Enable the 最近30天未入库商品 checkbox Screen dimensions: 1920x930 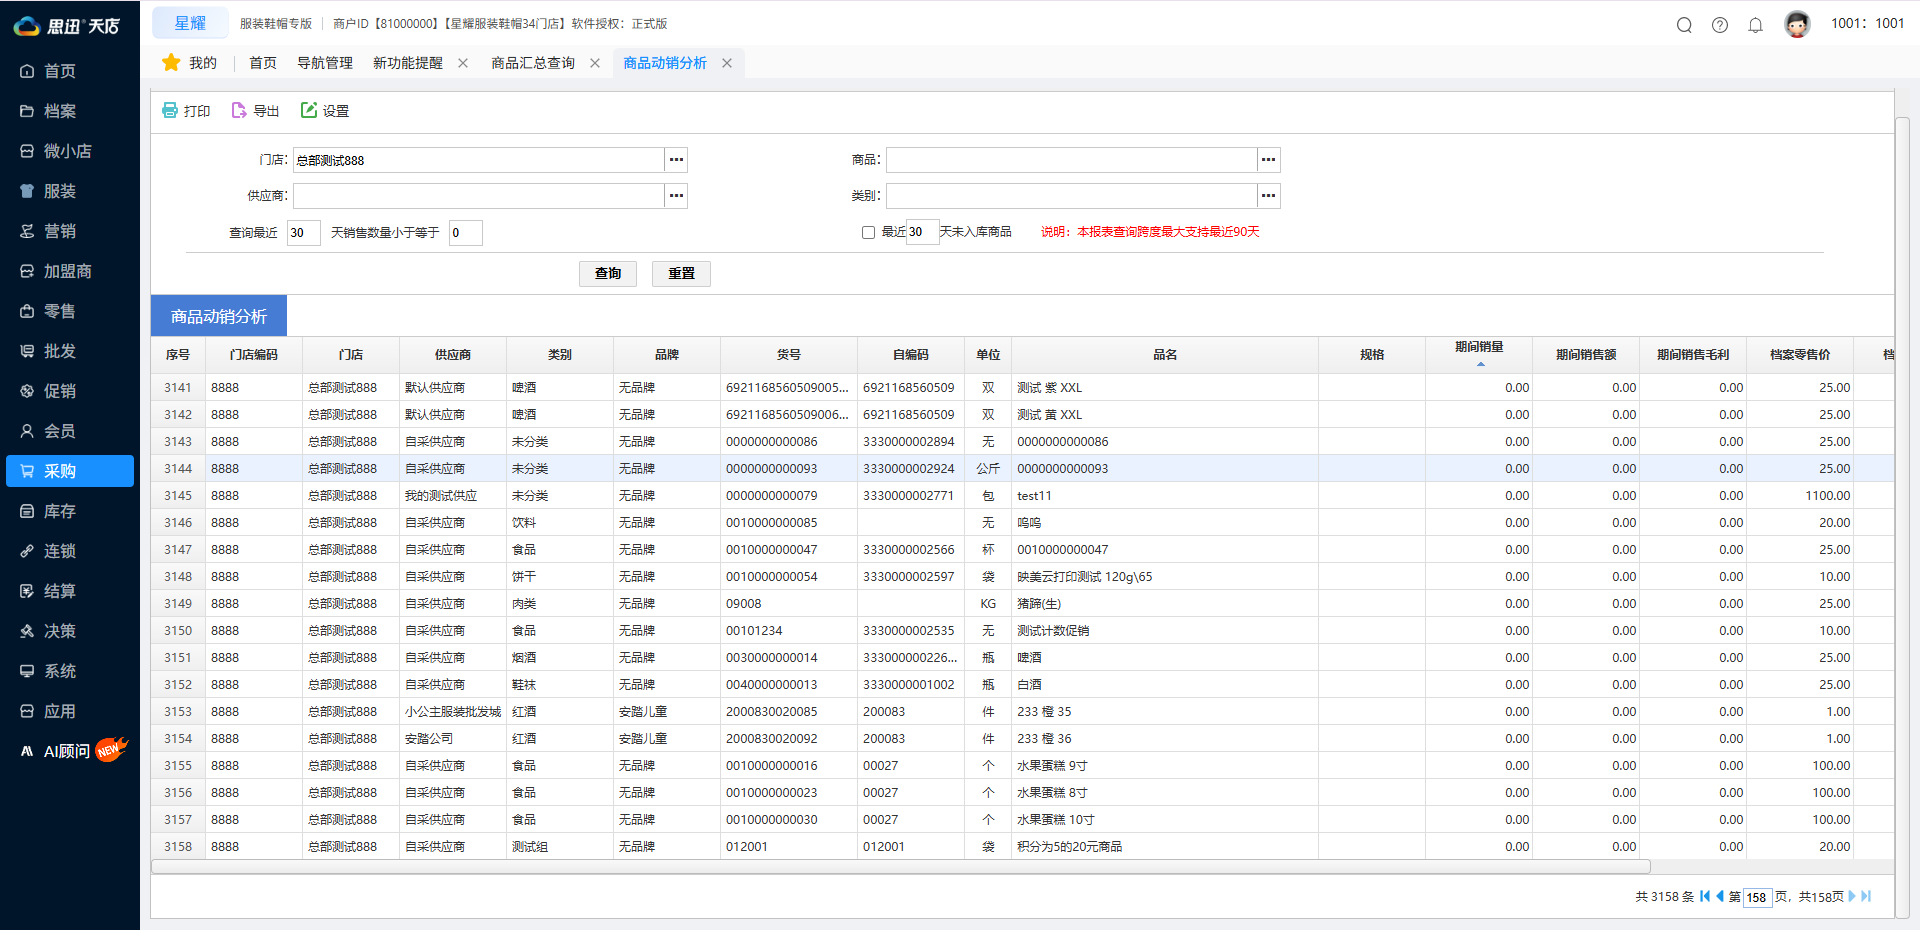pyautogui.click(x=868, y=232)
